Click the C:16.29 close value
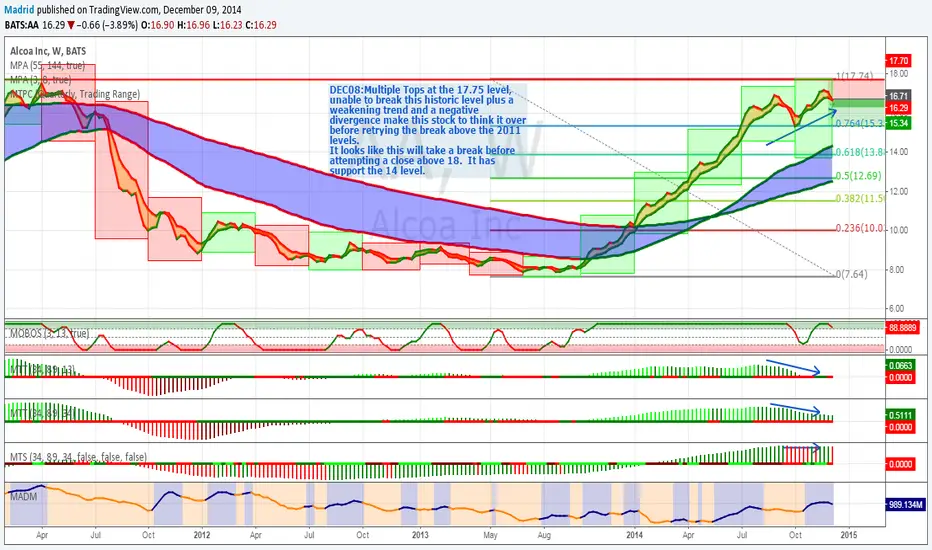This screenshot has width=932, height=550. tap(261, 25)
